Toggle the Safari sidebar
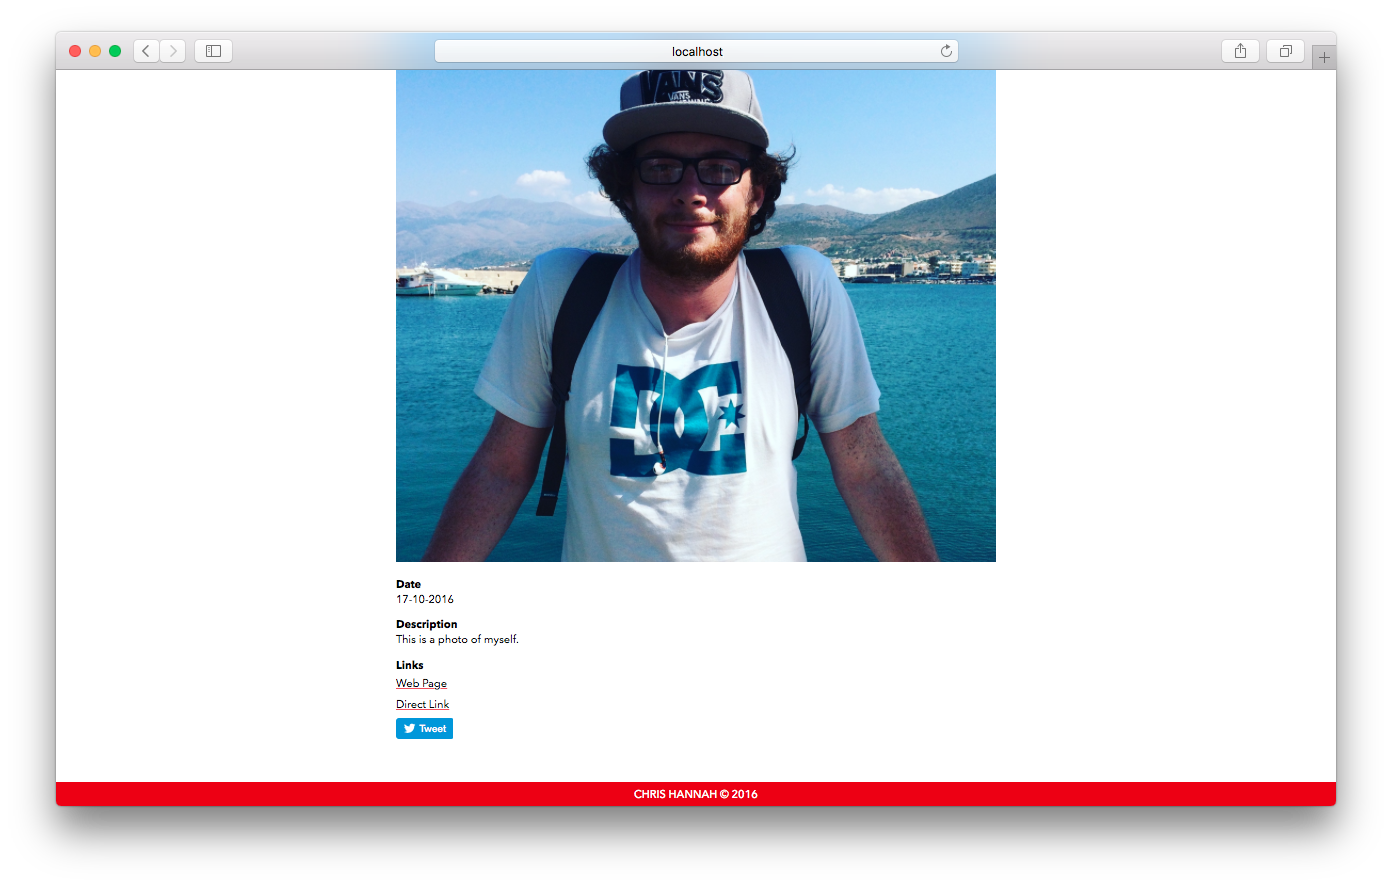The width and height of the screenshot is (1392, 886). tap(213, 51)
